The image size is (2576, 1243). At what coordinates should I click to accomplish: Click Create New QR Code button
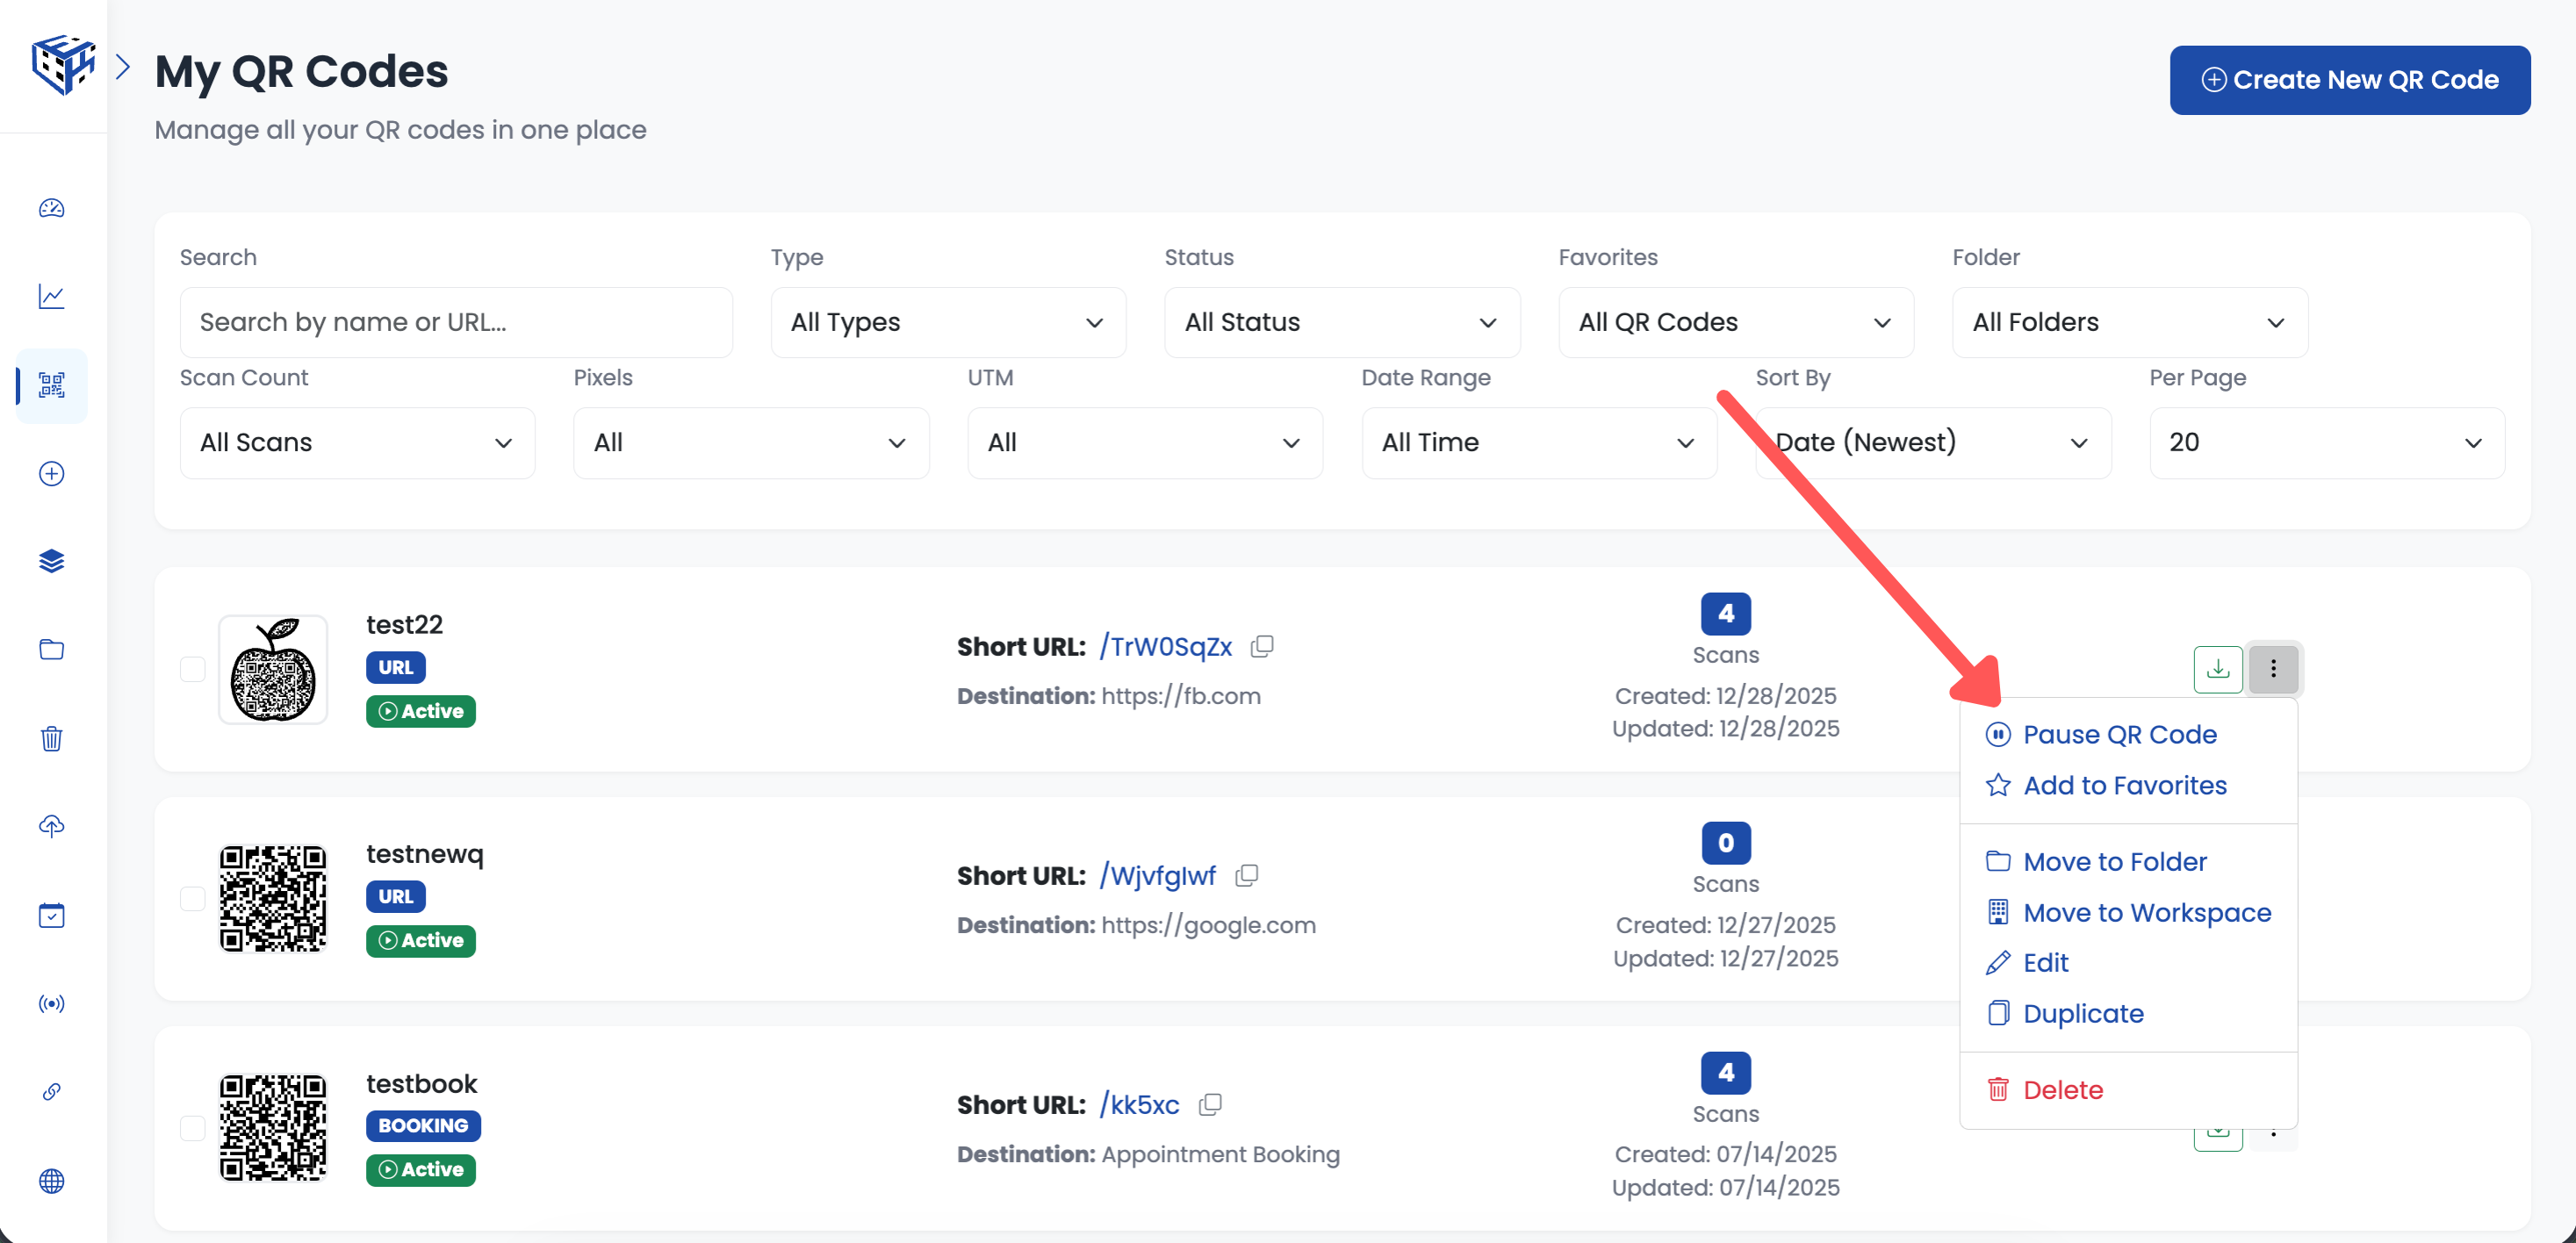[2349, 80]
